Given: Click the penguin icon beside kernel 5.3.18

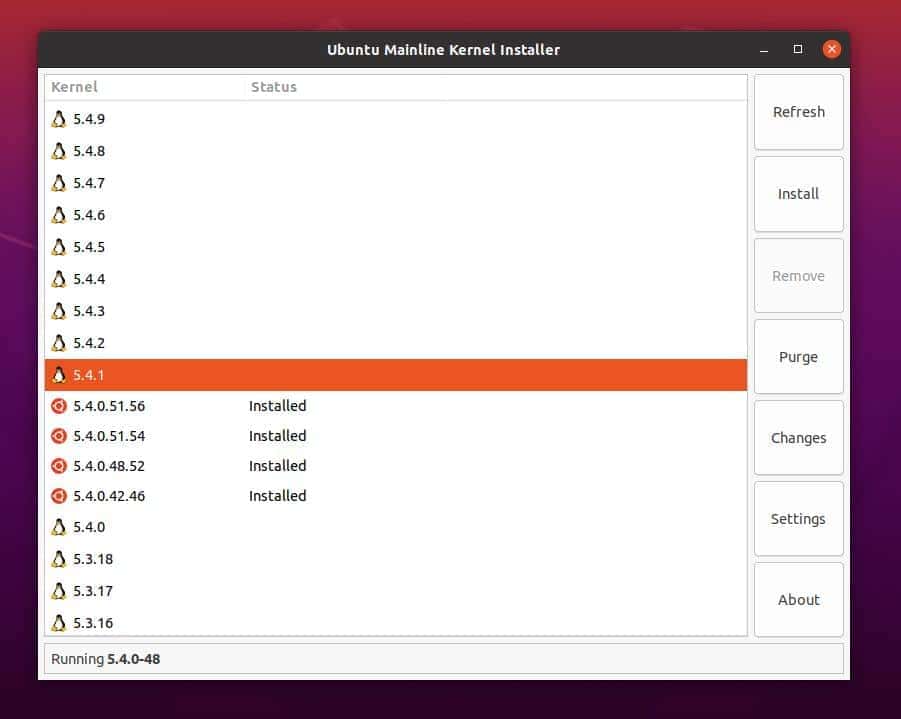Looking at the screenshot, I should 59,559.
